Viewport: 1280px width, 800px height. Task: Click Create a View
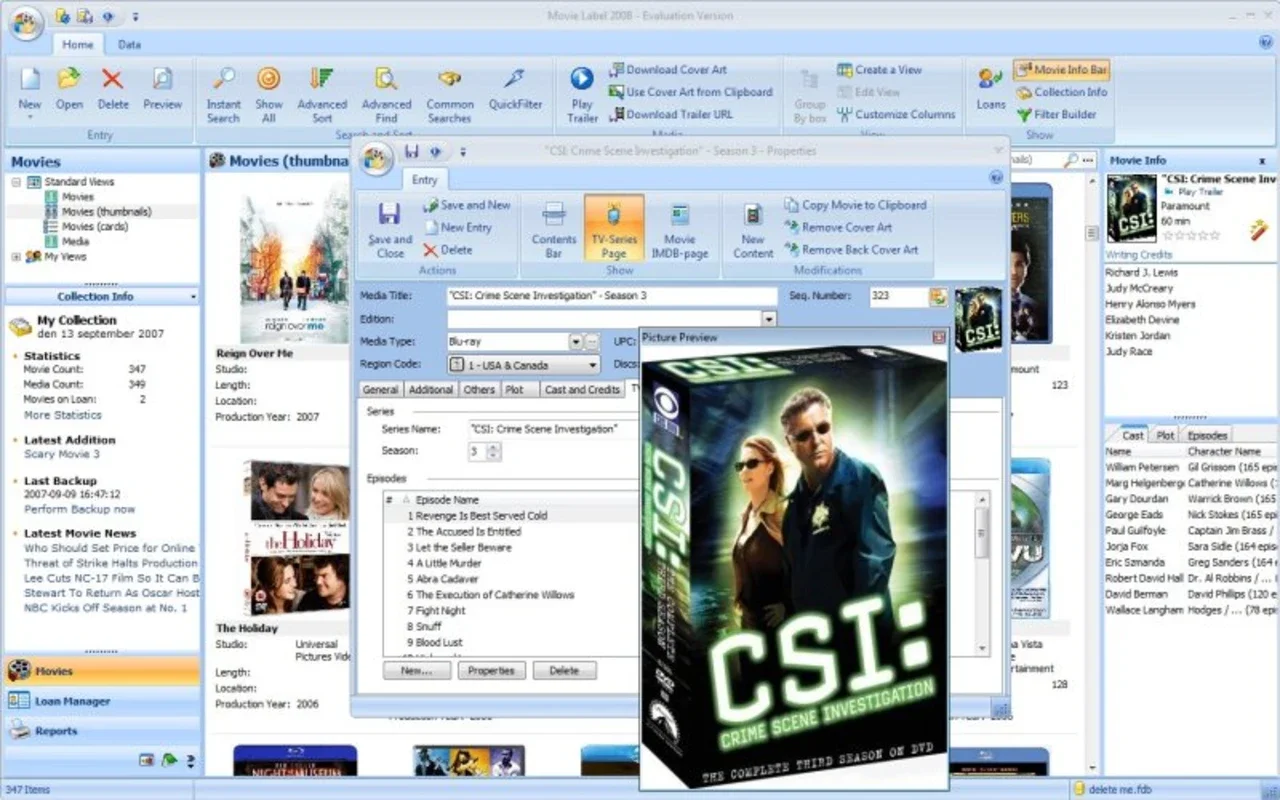click(879, 70)
